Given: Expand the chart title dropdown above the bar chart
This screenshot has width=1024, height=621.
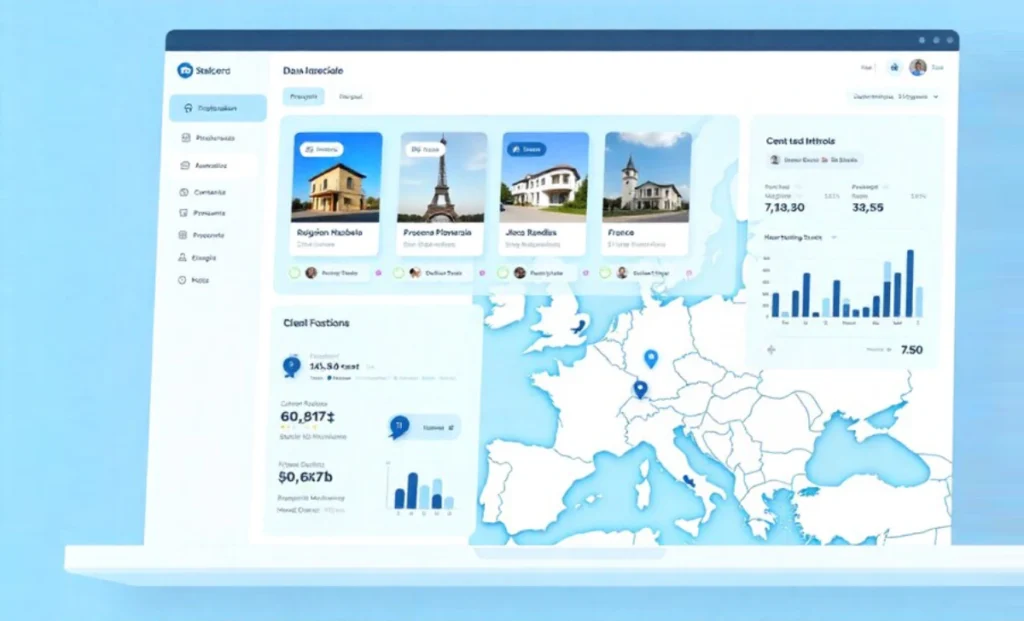Looking at the screenshot, I should [x=834, y=237].
